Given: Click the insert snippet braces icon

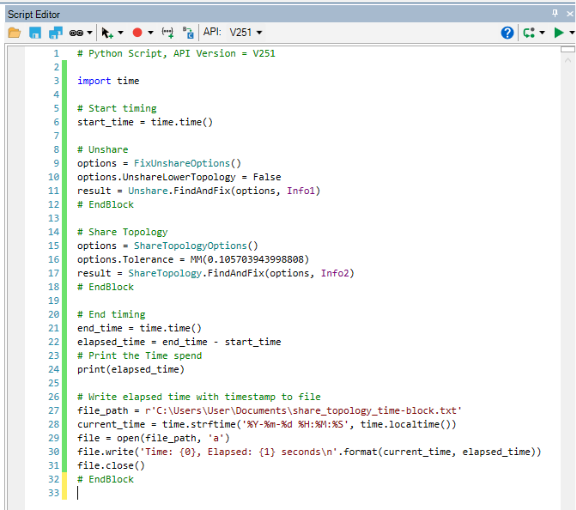Looking at the screenshot, I should pos(168,33).
